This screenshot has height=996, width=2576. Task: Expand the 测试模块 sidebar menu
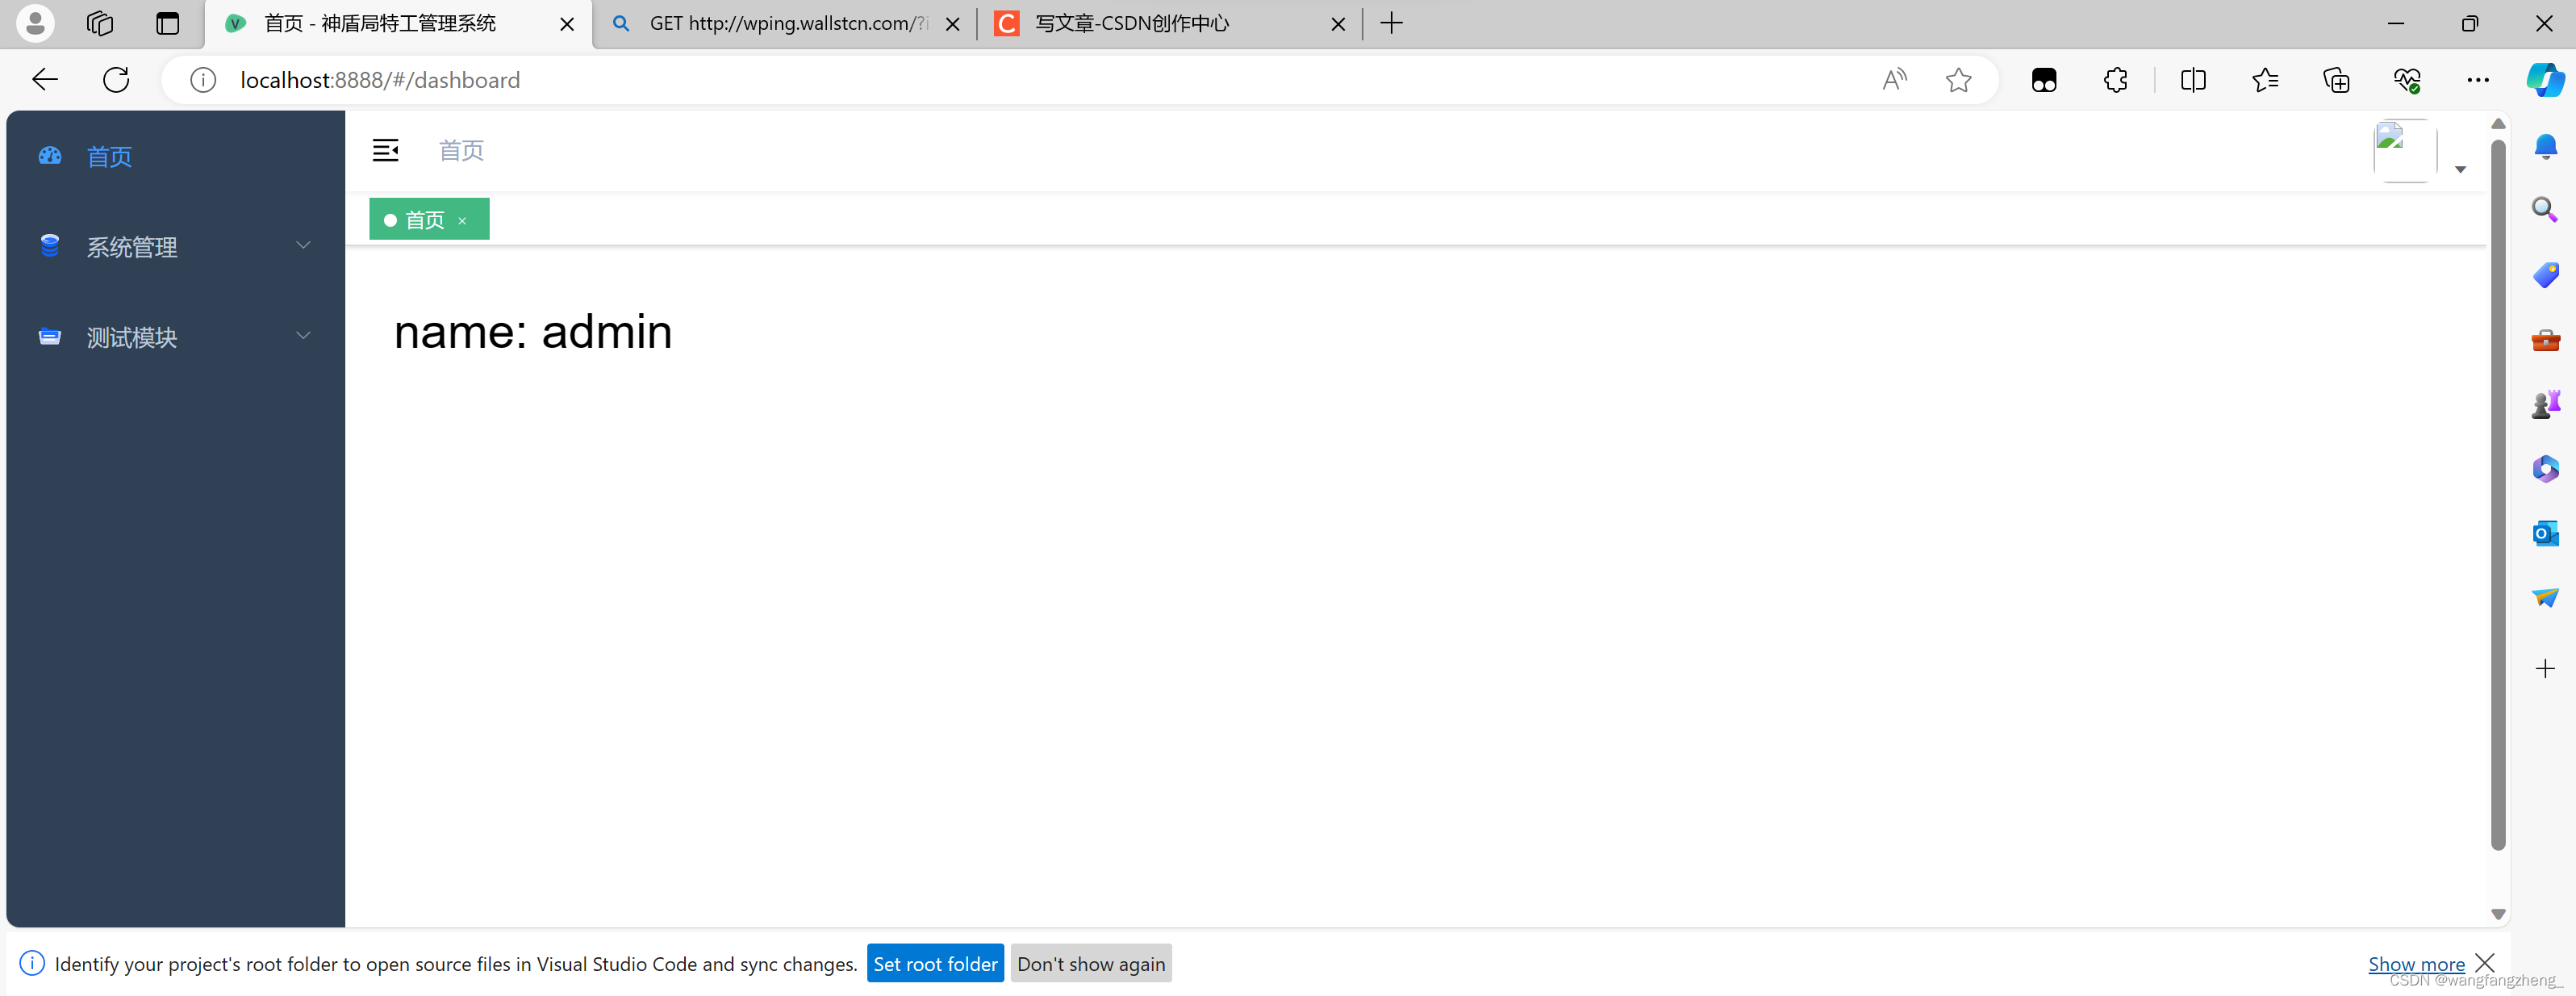coord(175,337)
